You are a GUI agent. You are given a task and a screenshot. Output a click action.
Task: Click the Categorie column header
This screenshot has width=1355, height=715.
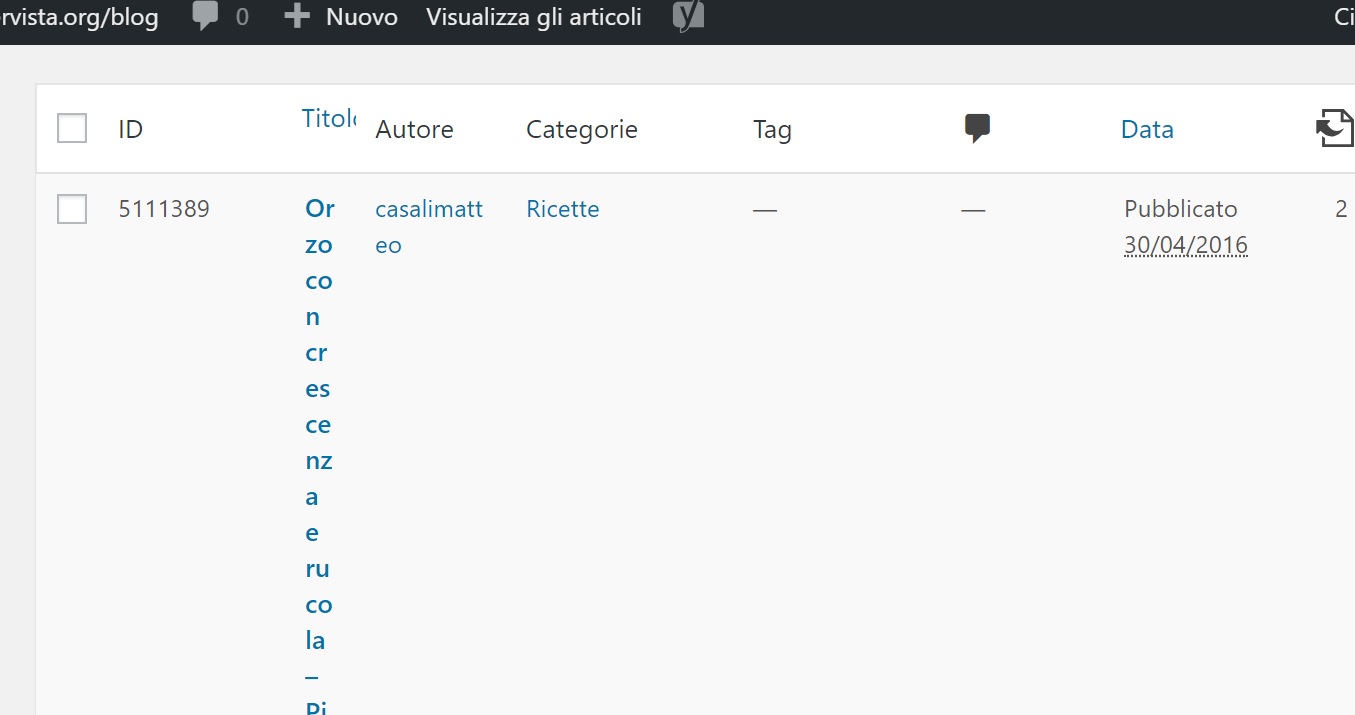coord(581,129)
